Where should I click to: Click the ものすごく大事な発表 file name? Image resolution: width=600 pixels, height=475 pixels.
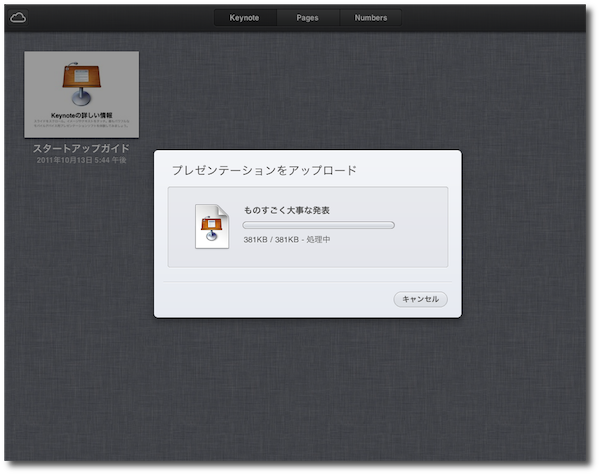[287, 210]
